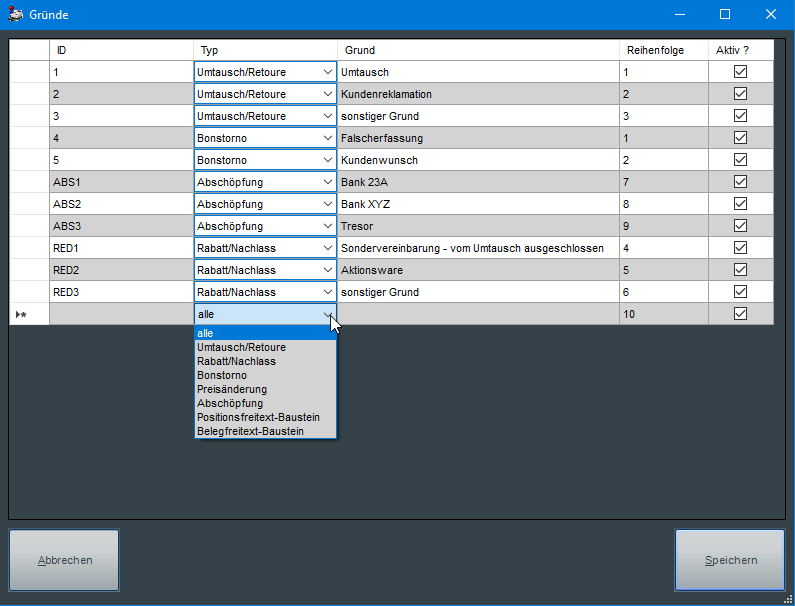Choose Positionsfreitext-Baustein from the list
Image resolution: width=795 pixels, height=606 pixels.
point(258,417)
